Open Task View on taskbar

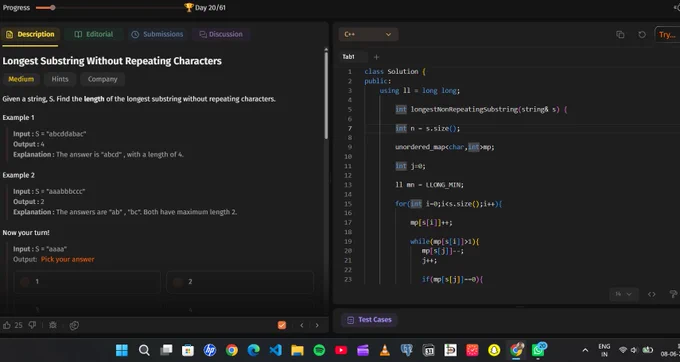tap(166, 350)
